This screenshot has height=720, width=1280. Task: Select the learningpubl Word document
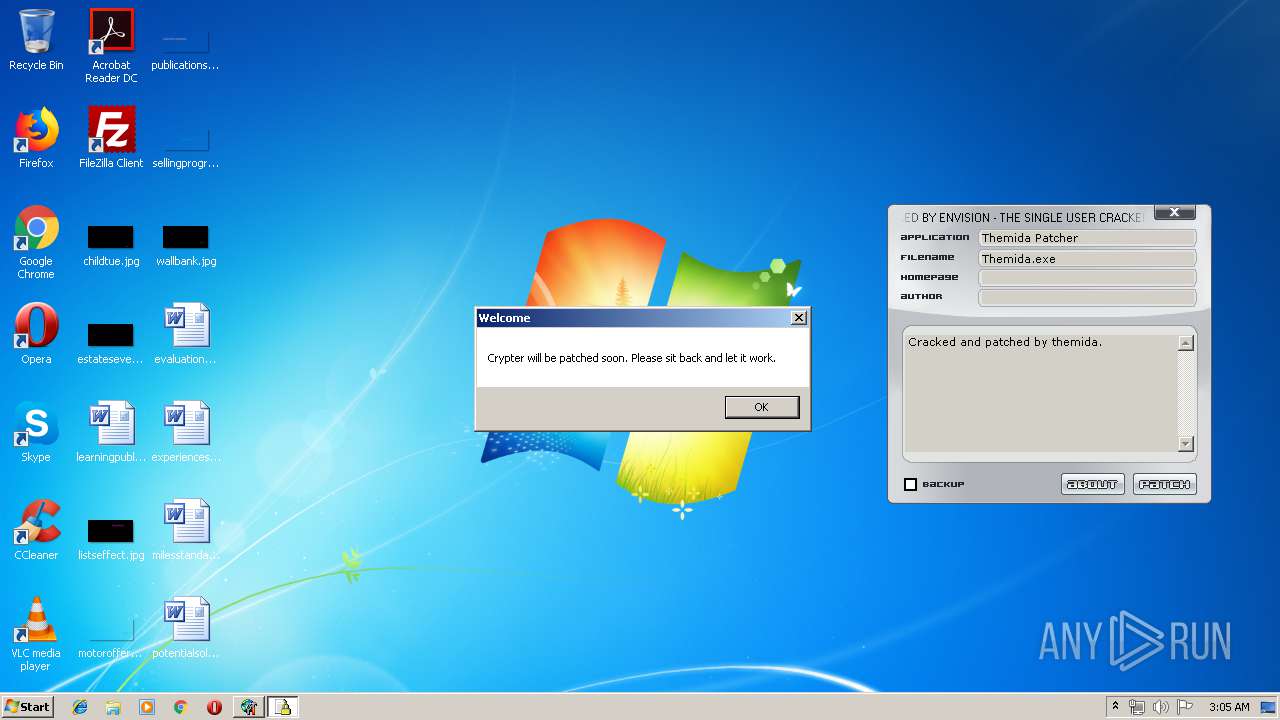(111, 432)
